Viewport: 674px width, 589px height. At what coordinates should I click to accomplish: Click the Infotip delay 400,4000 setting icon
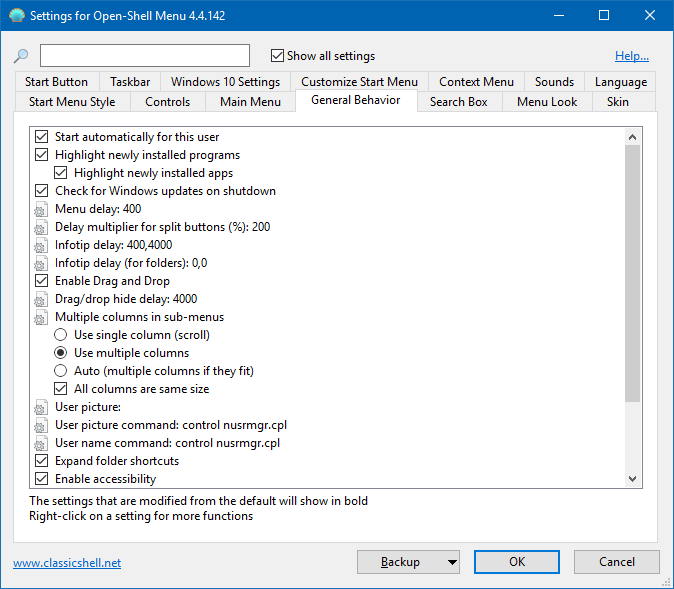tap(41, 245)
